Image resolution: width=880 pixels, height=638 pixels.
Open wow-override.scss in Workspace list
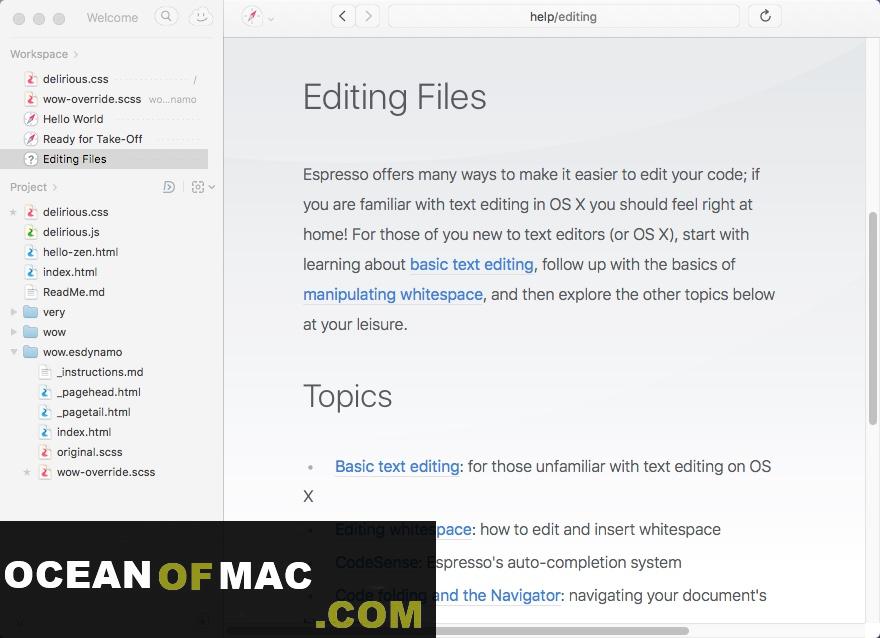pos(92,99)
